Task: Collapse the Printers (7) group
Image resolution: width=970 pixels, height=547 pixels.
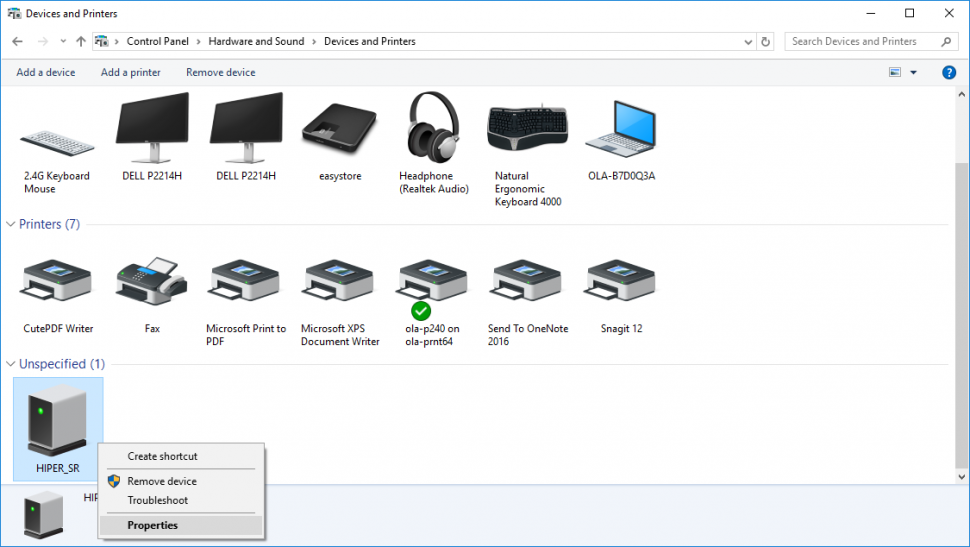Action: [x=11, y=225]
